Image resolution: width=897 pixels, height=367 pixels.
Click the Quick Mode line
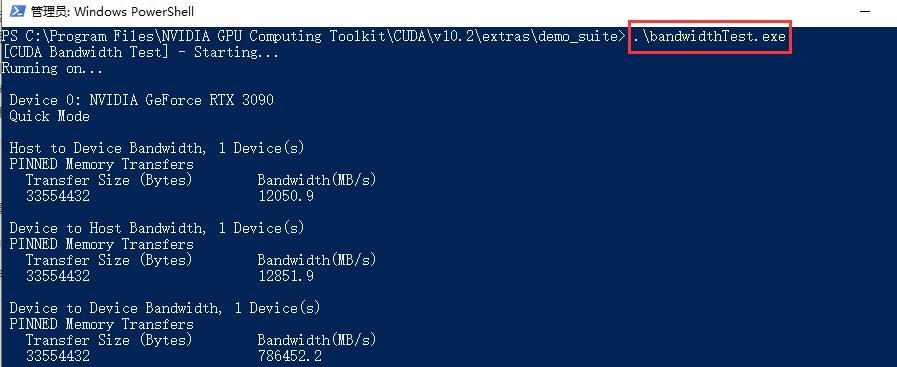click(x=50, y=117)
